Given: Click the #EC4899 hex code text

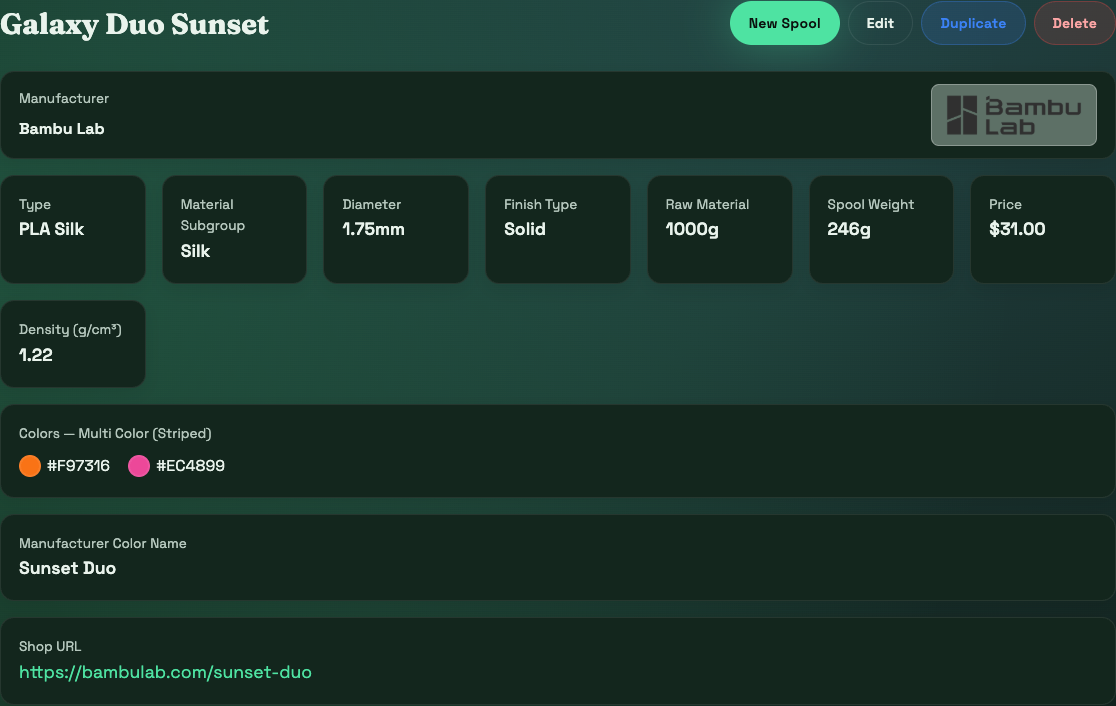Looking at the screenshot, I should [x=191, y=466].
